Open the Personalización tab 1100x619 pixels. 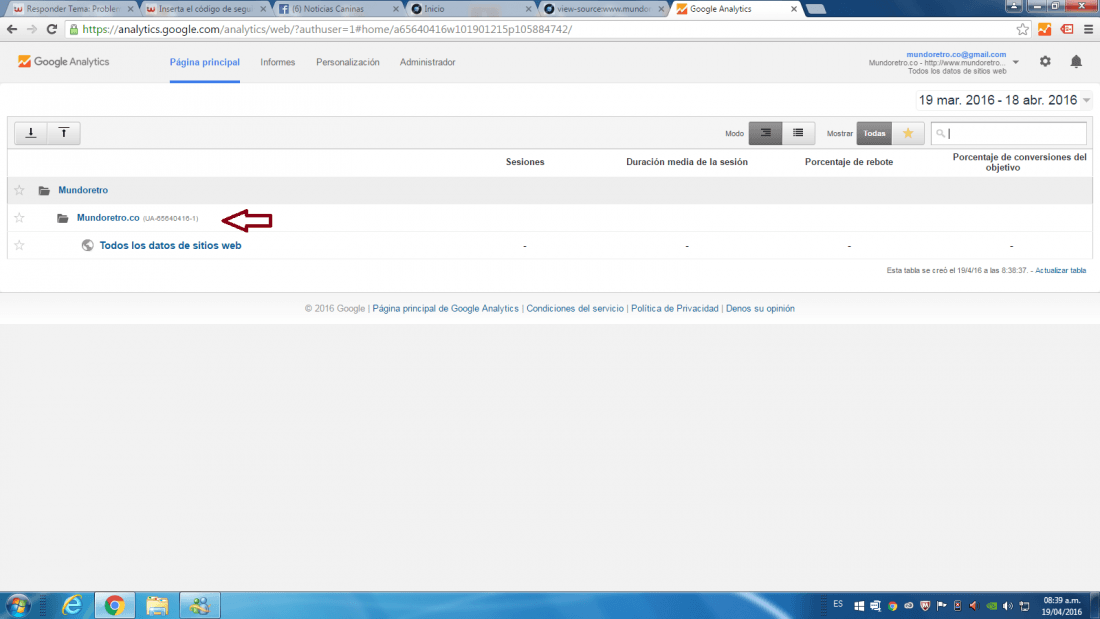(348, 62)
